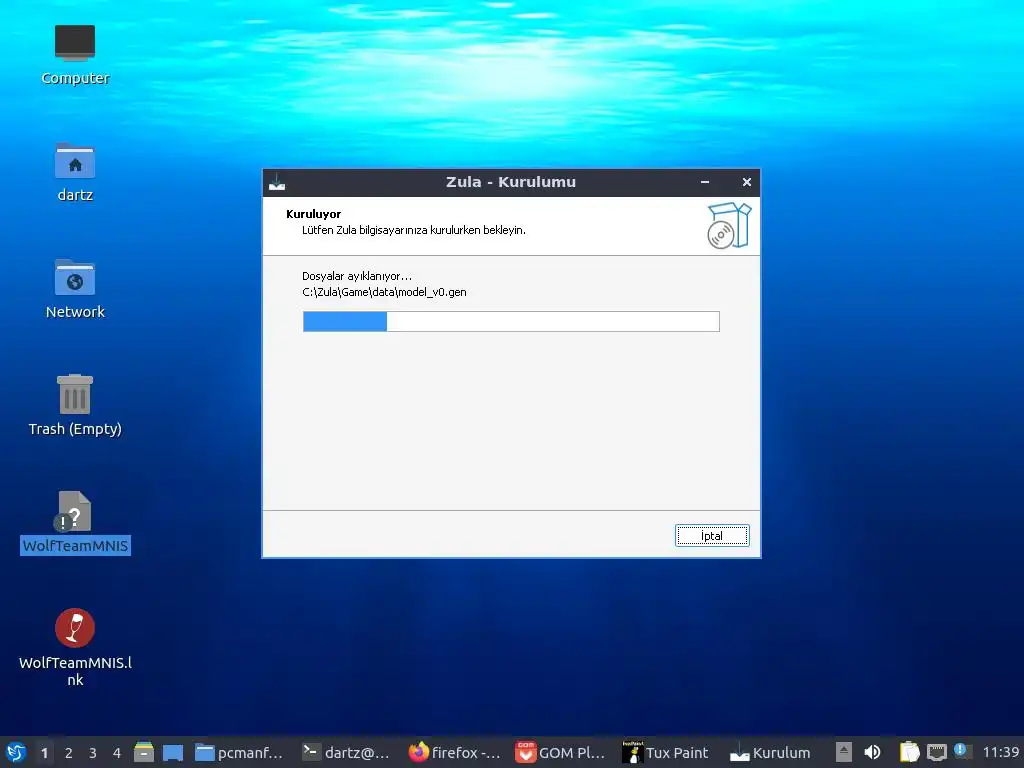Switch to workspace 3

point(93,753)
